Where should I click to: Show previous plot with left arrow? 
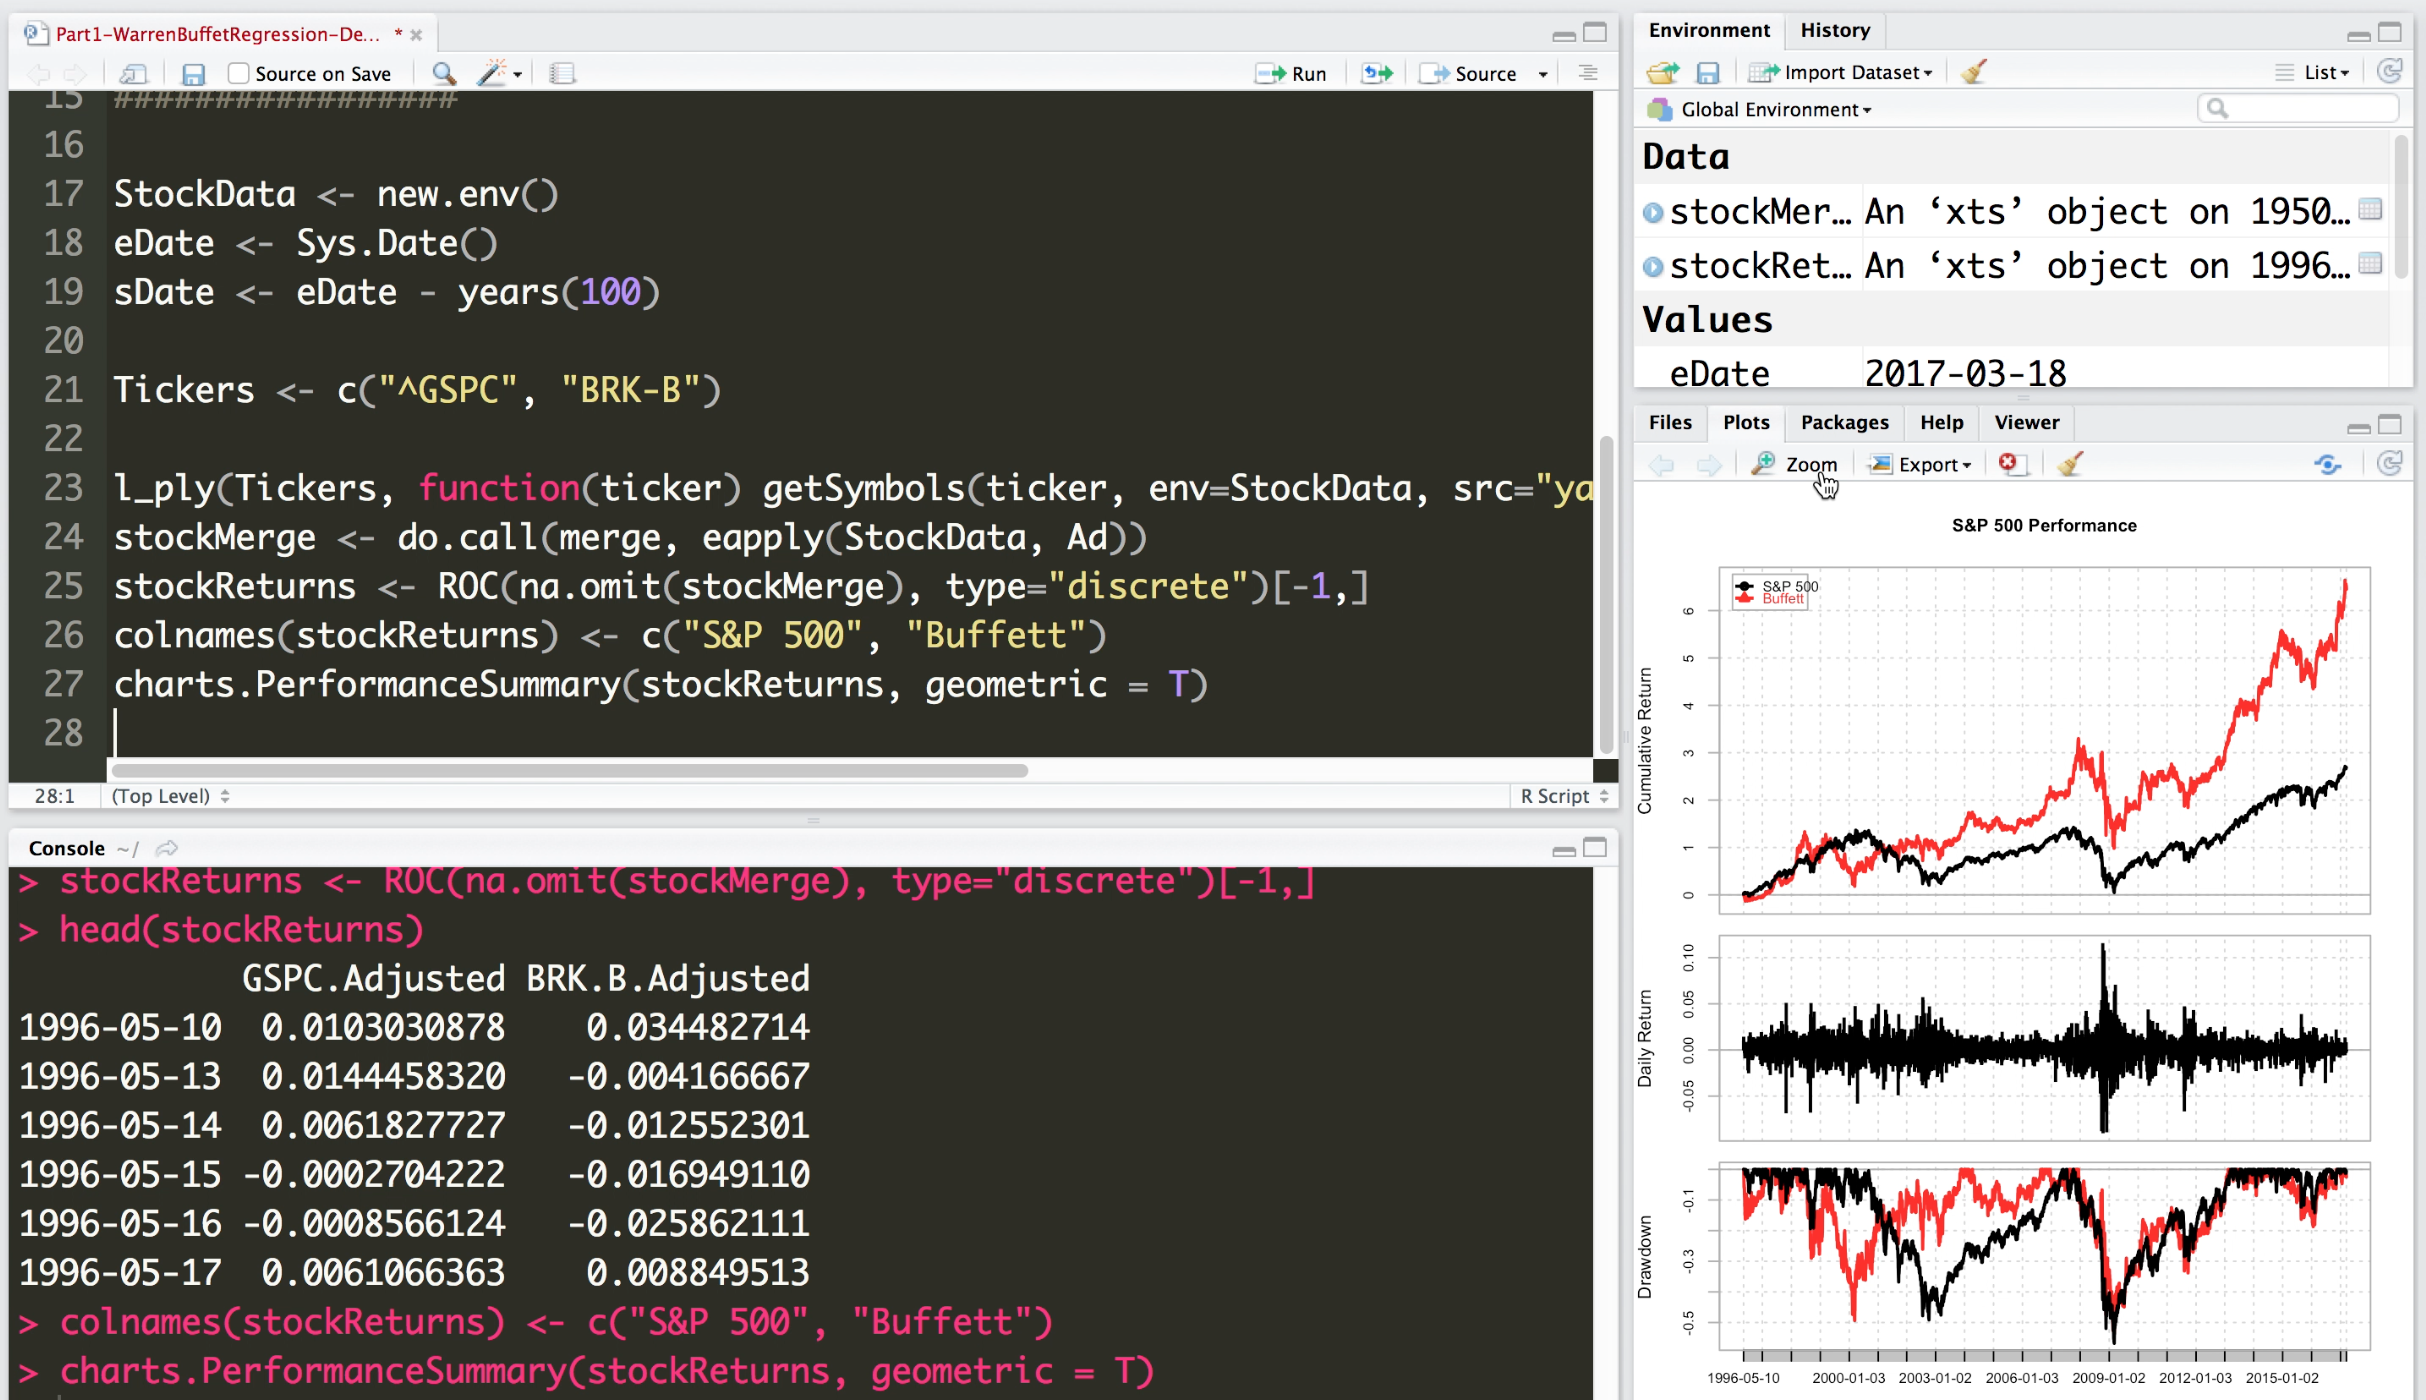point(1662,465)
